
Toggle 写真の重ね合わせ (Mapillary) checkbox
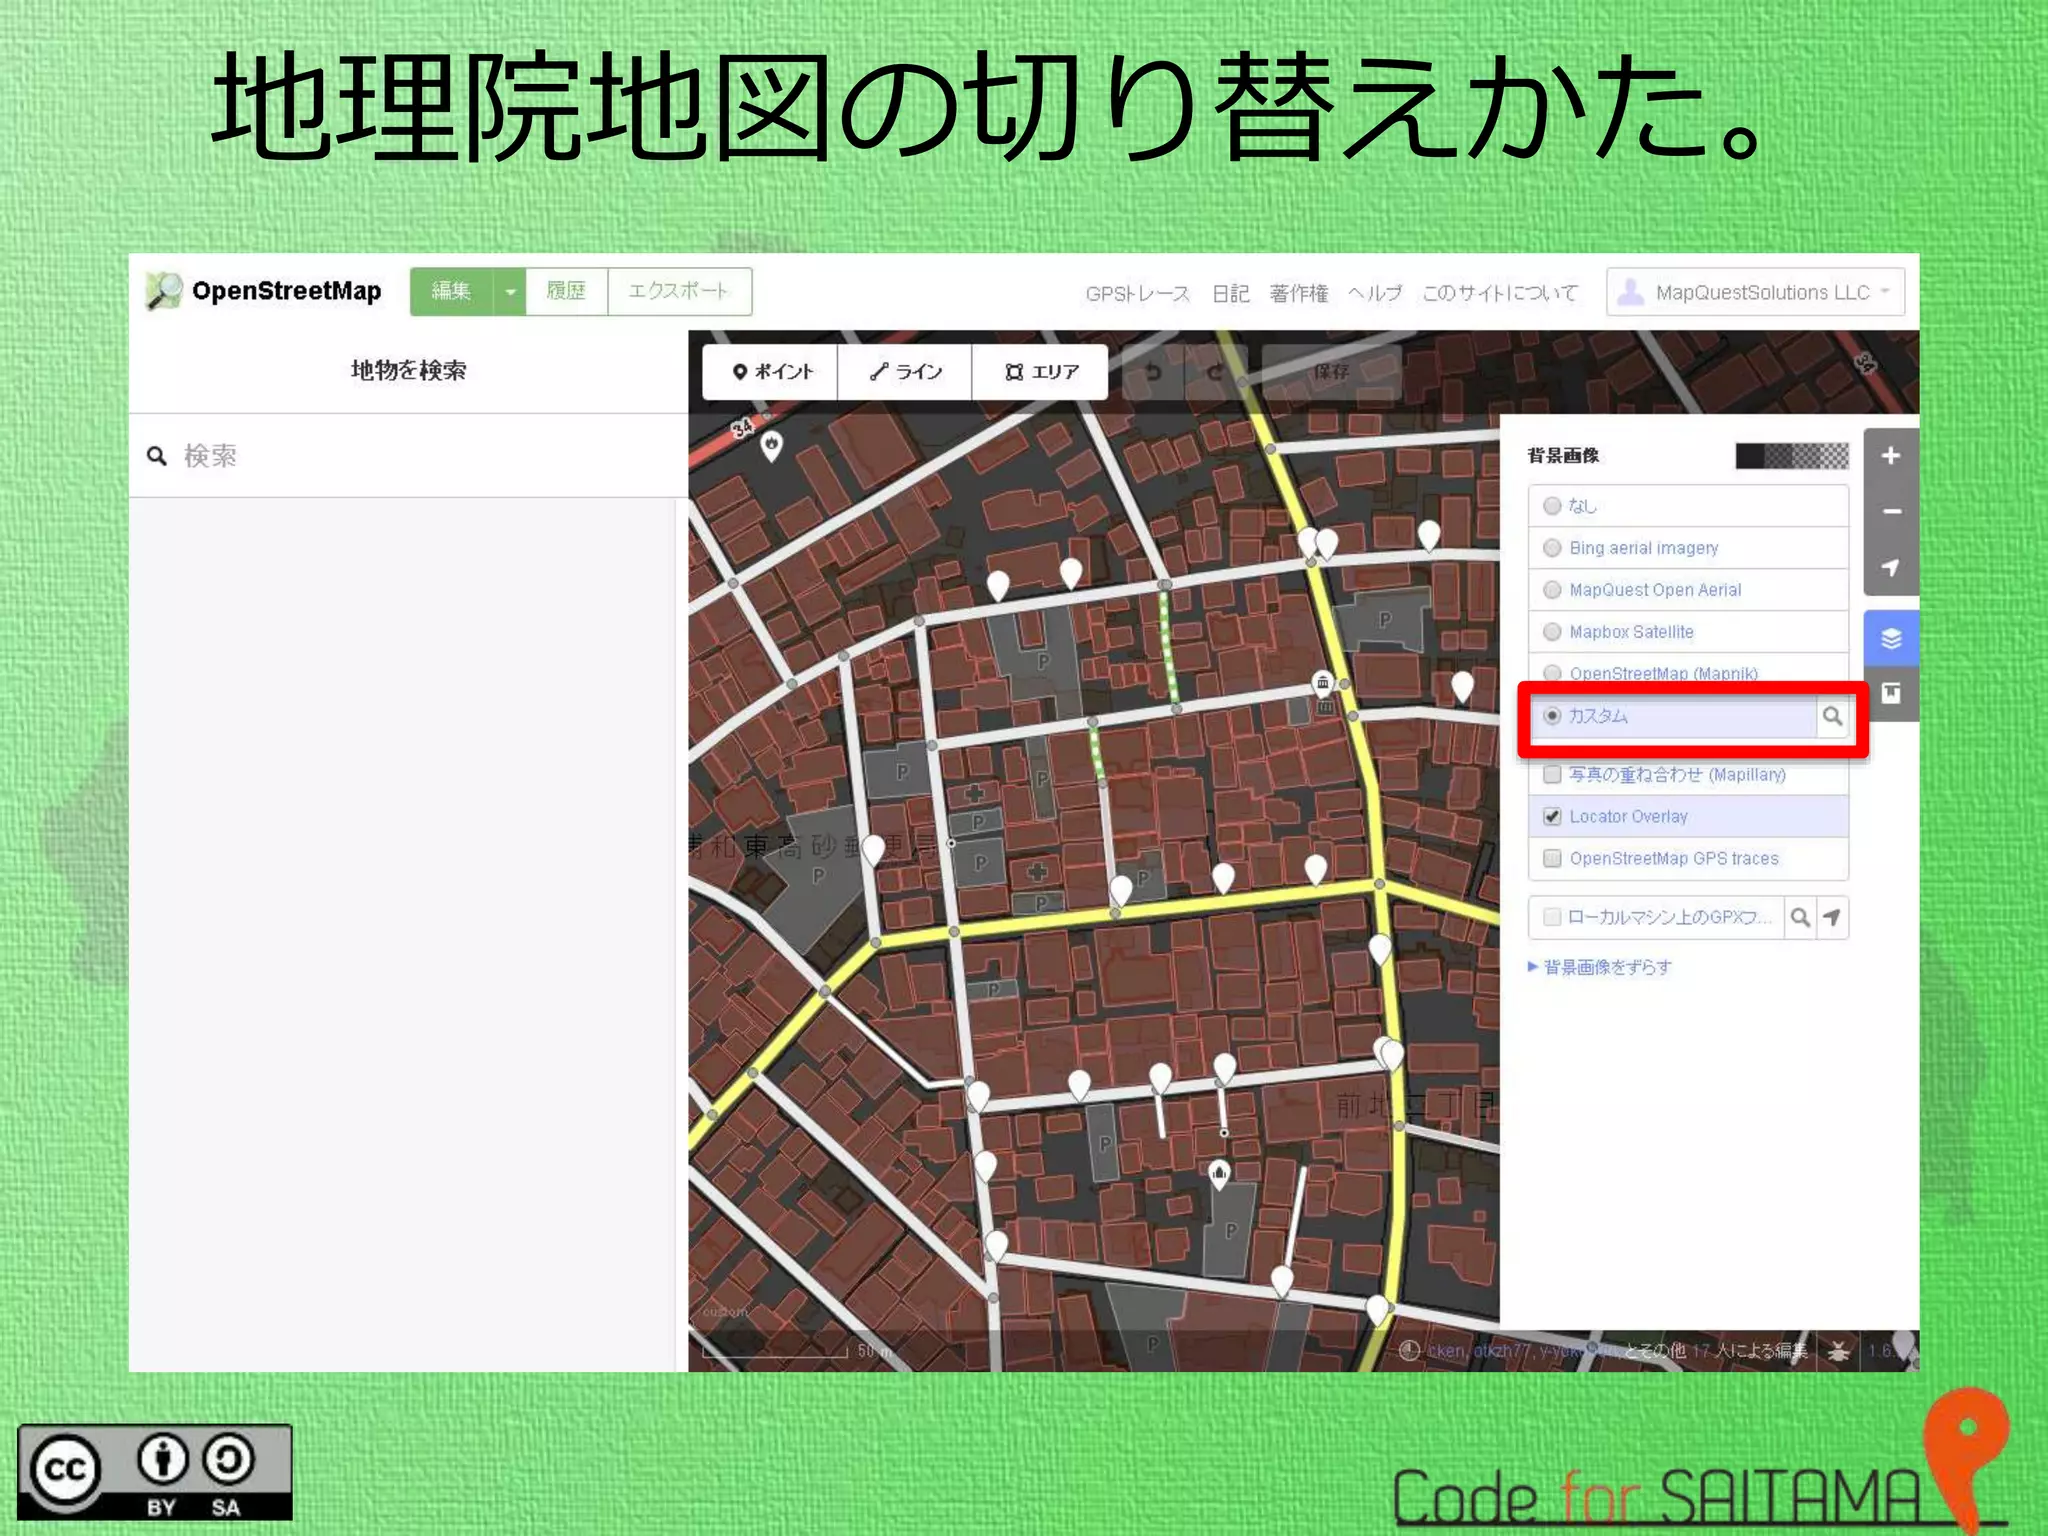point(1552,775)
